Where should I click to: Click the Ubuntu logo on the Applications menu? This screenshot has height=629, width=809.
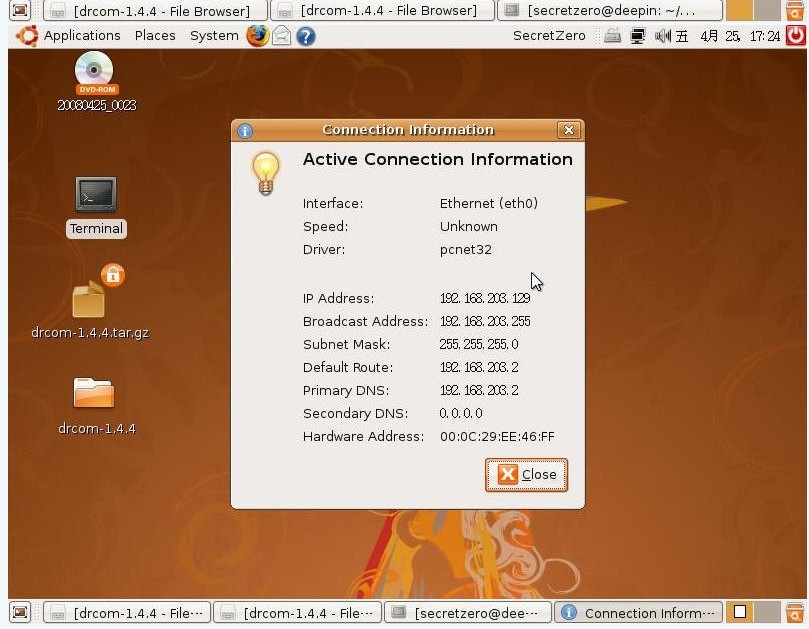[27, 36]
